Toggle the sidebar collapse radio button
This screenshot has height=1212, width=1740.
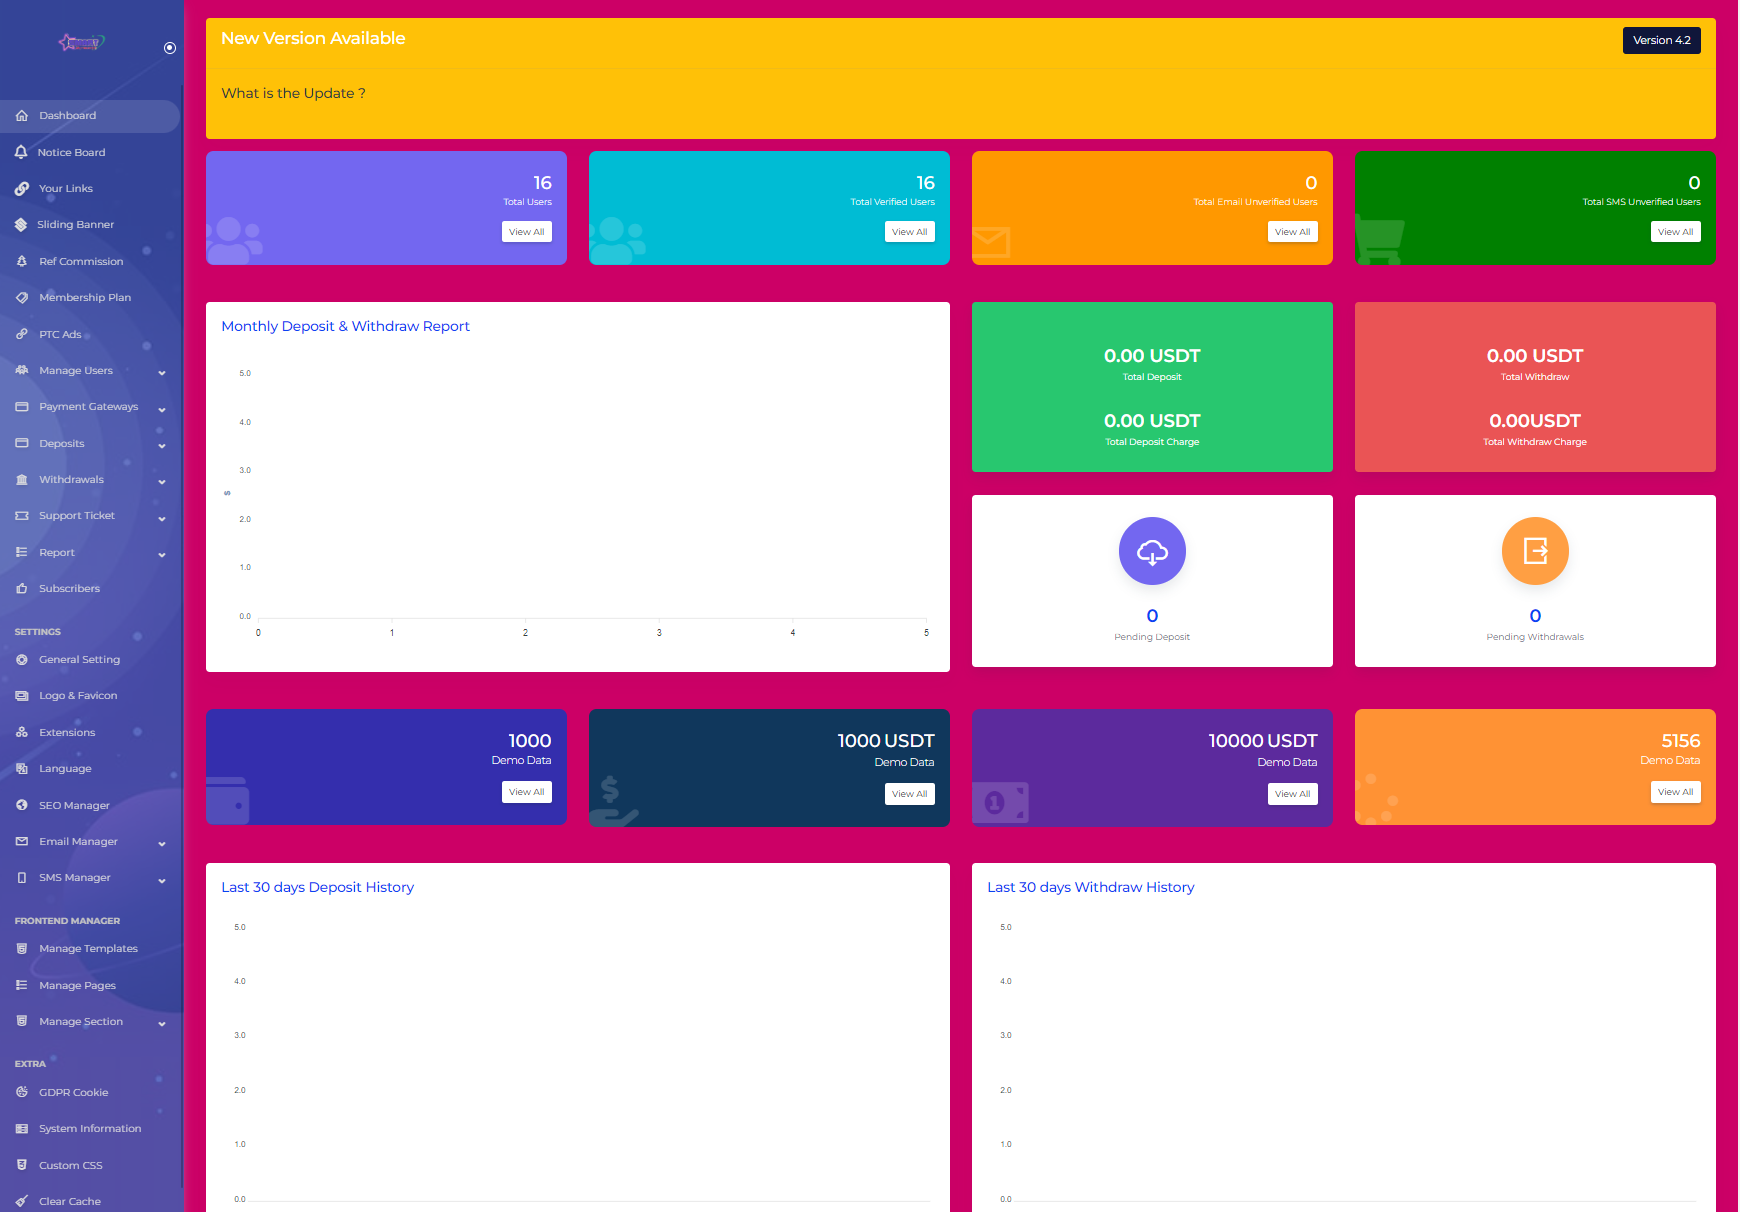[170, 48]
